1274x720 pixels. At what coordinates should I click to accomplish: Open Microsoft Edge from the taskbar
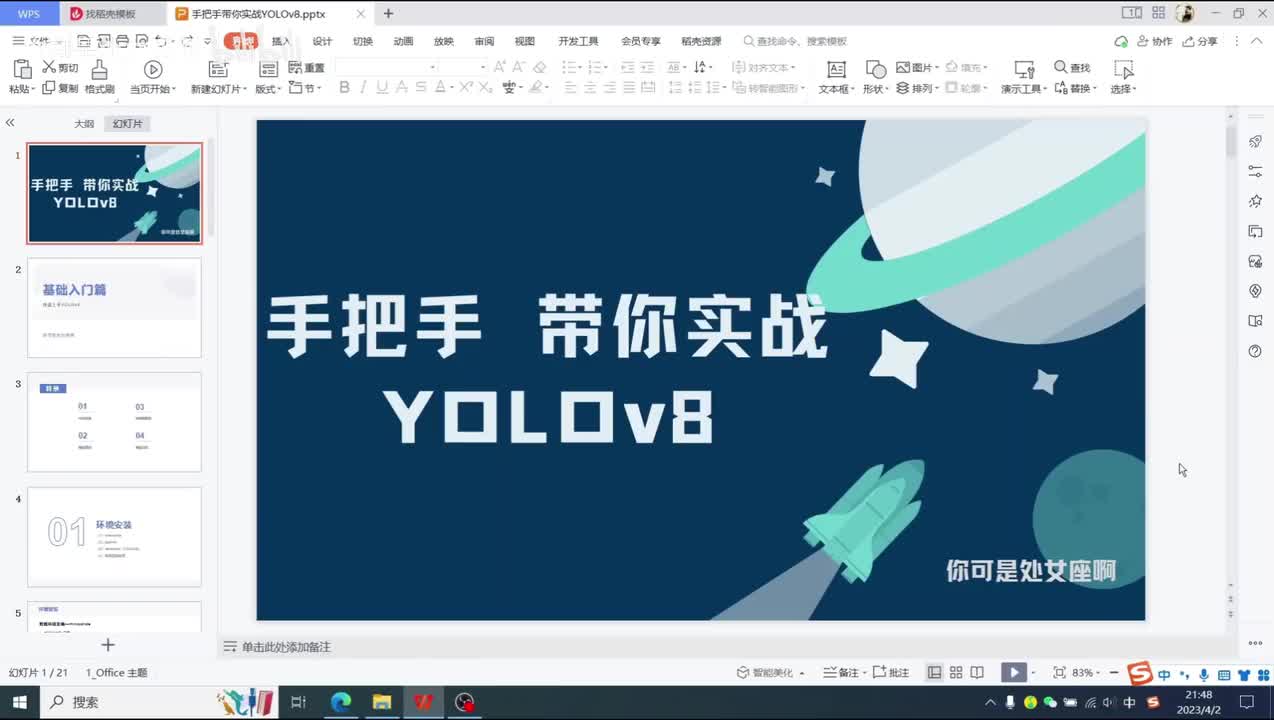point(341,702)
